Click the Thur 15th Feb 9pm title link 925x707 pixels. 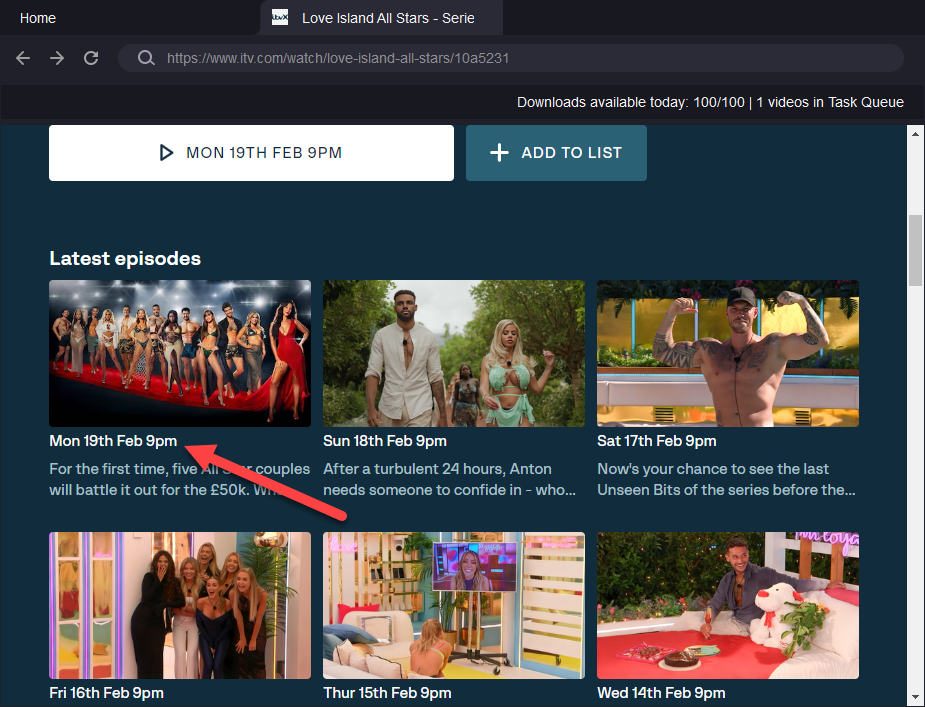coord(387,693)
